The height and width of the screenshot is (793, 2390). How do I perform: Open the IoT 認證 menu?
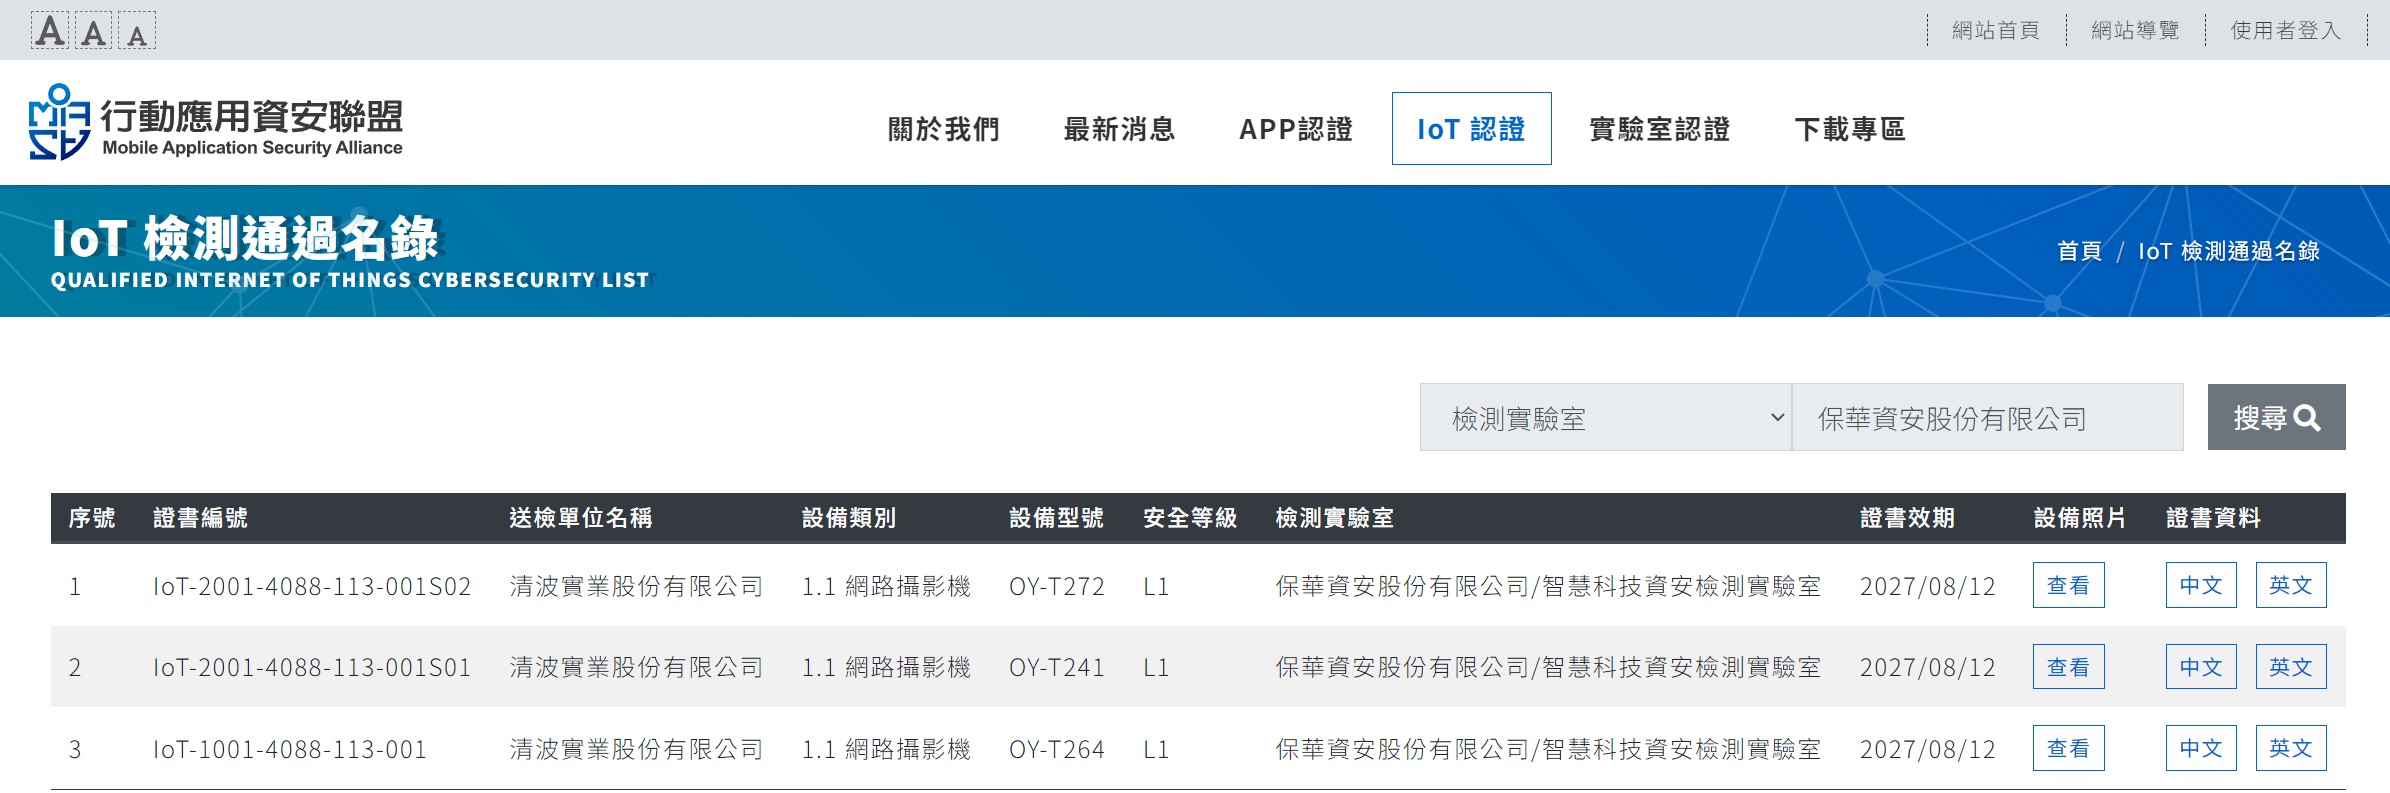(1471, 129)
